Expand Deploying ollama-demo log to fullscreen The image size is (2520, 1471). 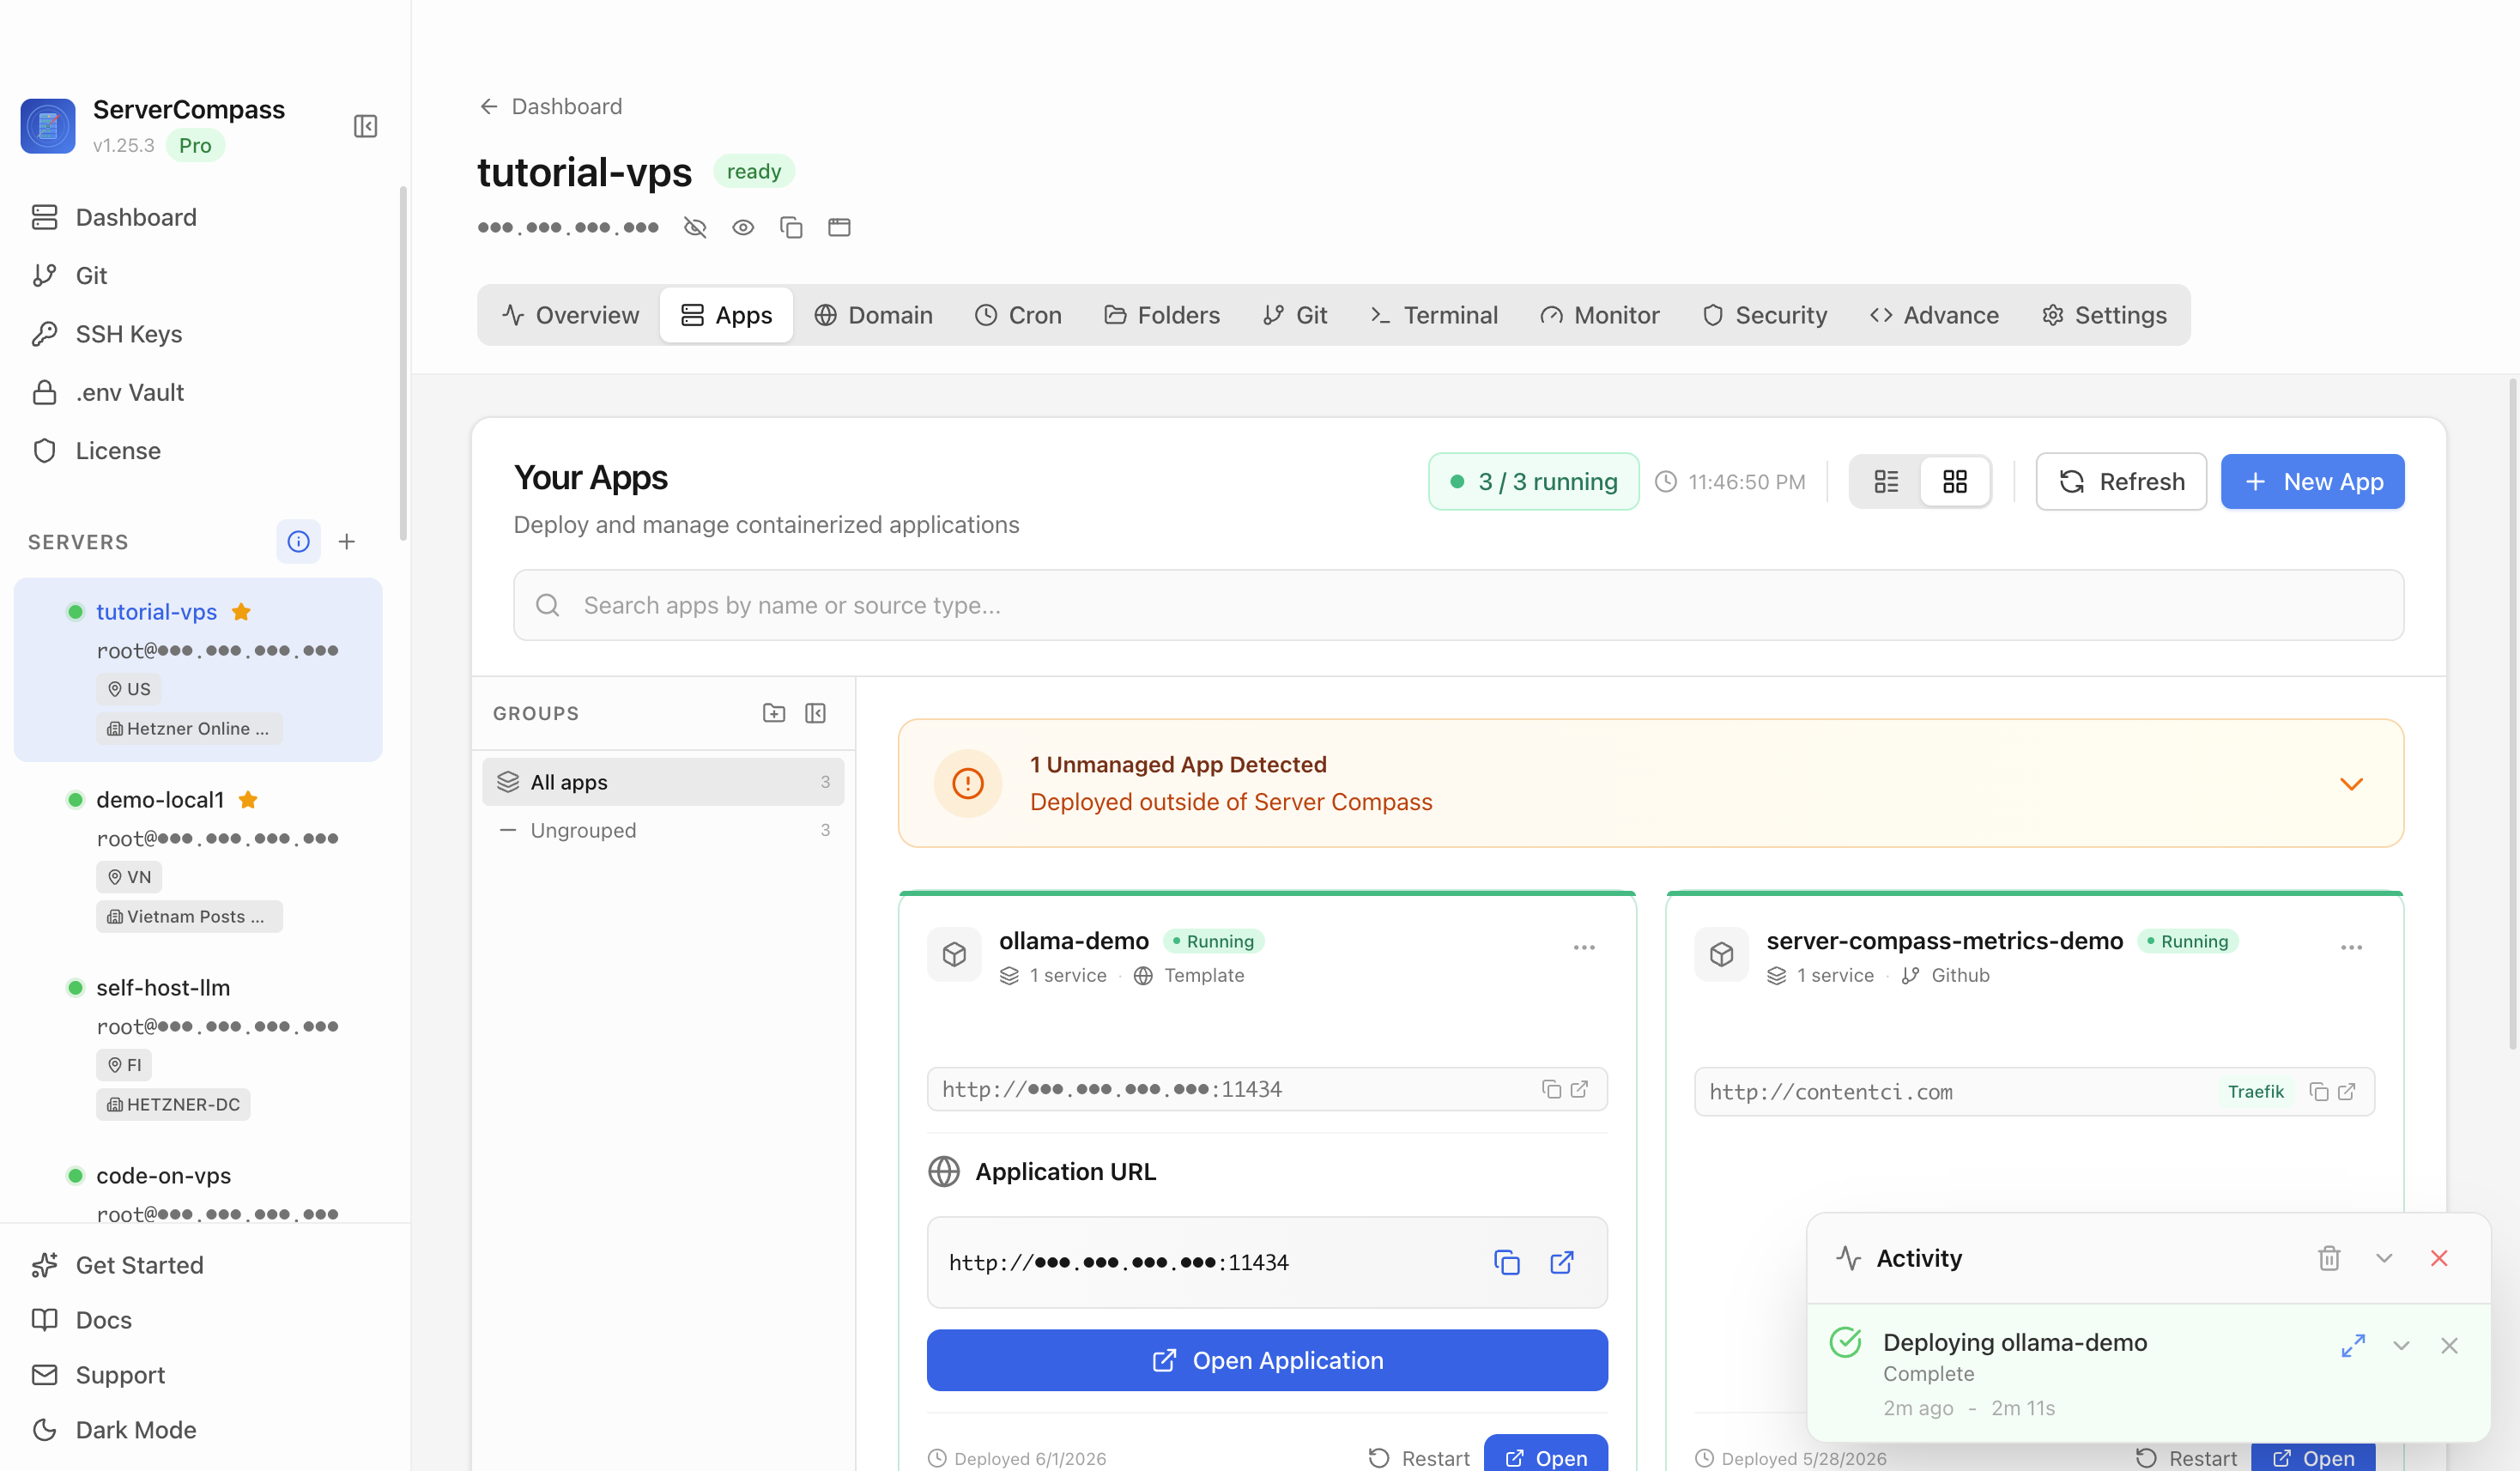2353,1345
